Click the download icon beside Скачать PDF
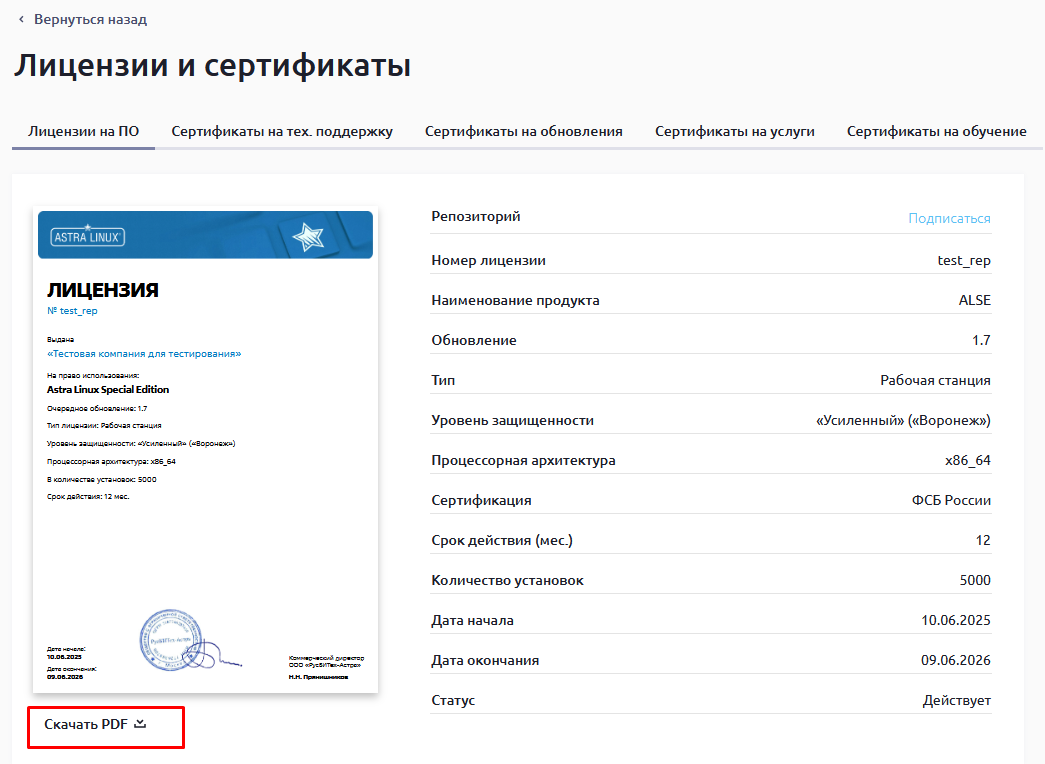Viewport: 1045px width, 764px height. click(x=140, y=724)
